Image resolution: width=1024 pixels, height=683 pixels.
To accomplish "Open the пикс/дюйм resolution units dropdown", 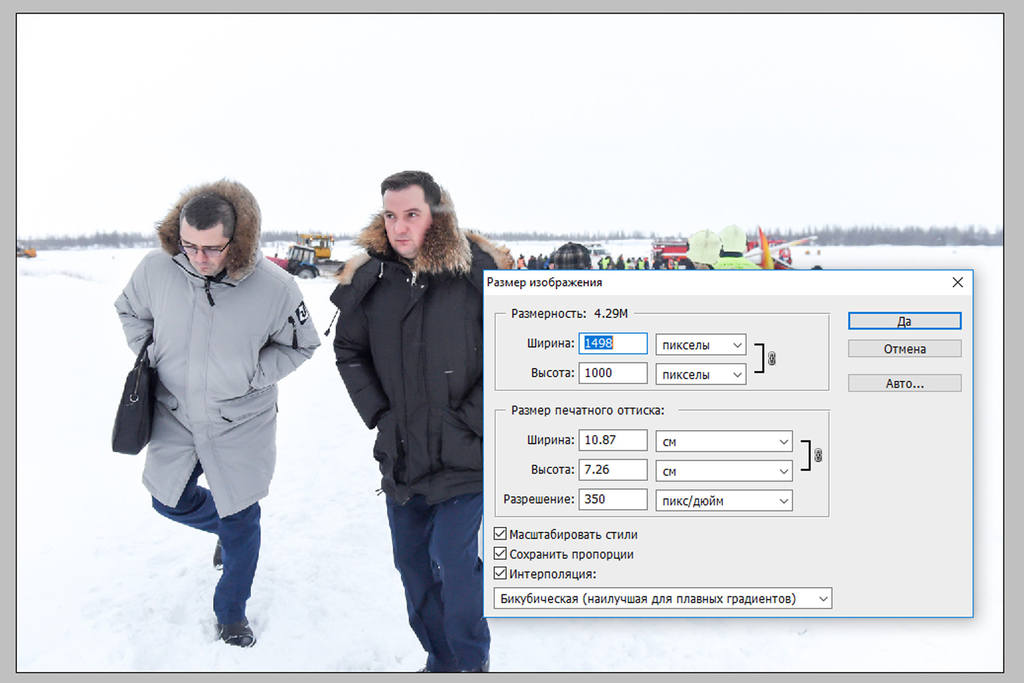I will pos(724,501).
